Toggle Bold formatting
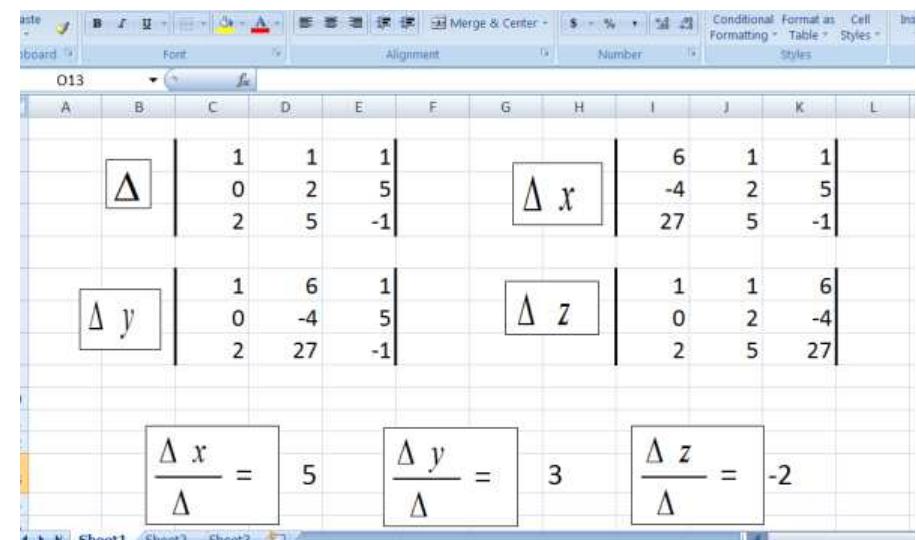This screenshot has width=916, height=540. (x=98, y=24)
